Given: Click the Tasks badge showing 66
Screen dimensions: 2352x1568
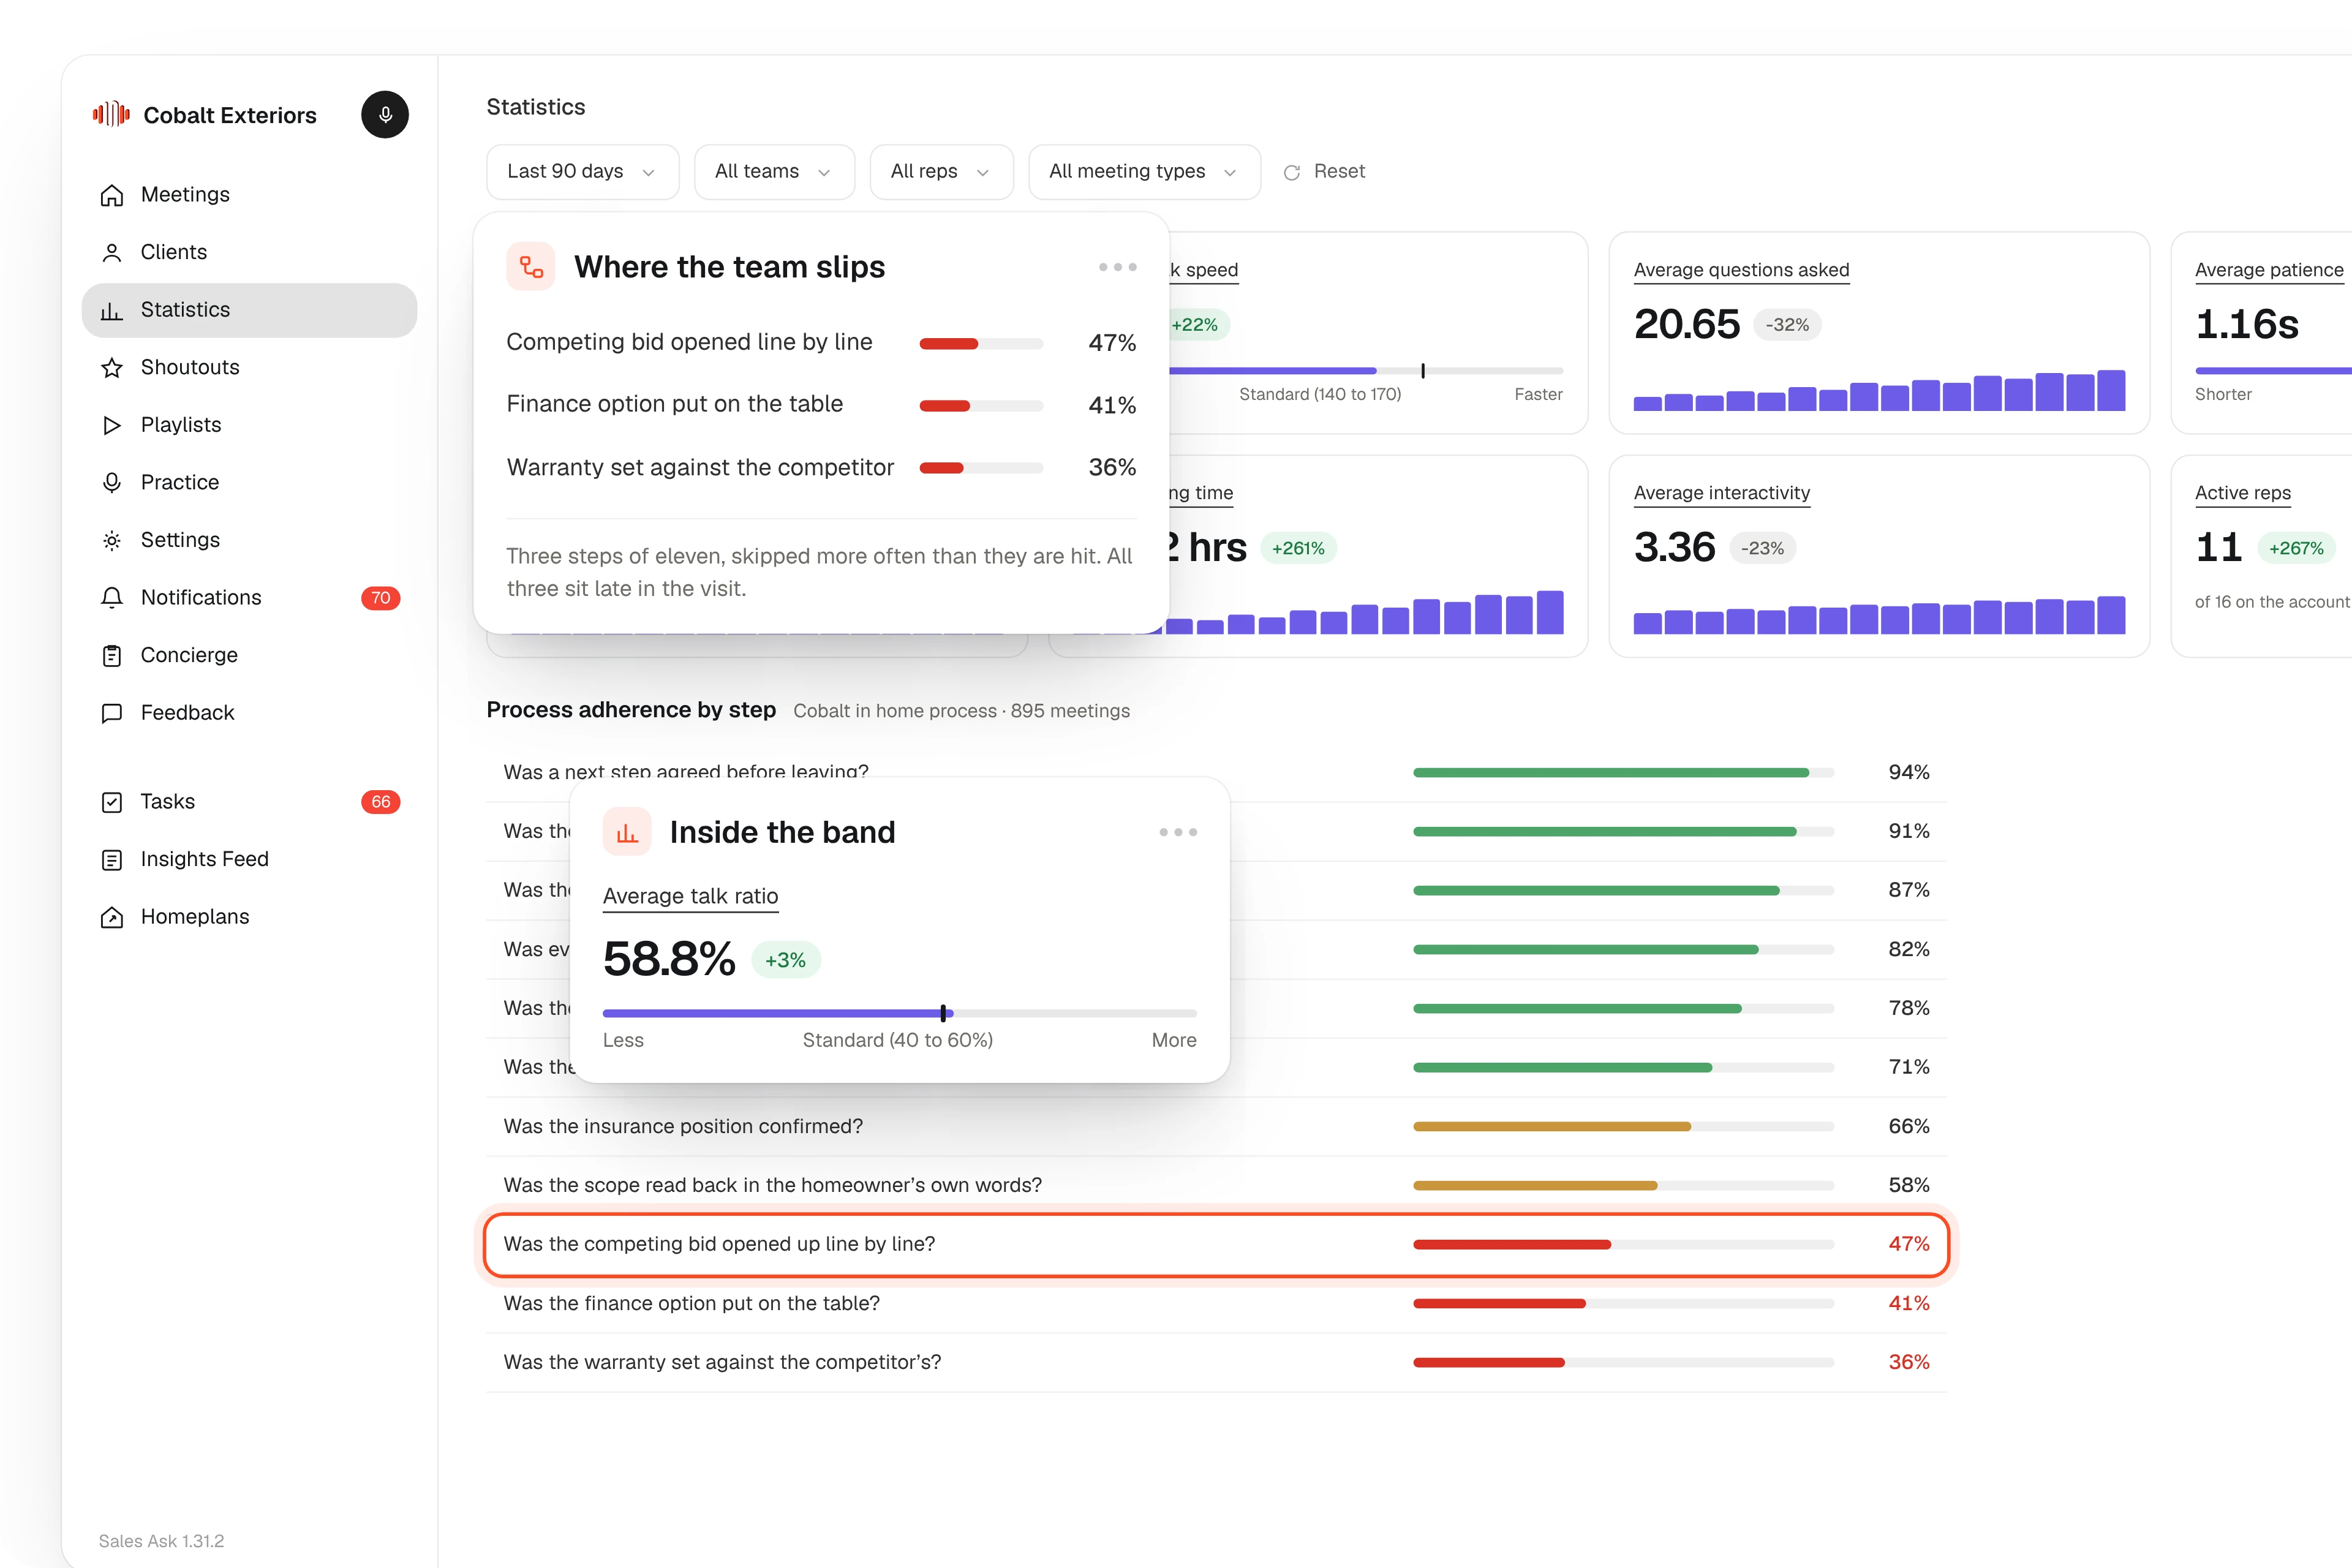Looking at the screenshot, I should point(380,802).
